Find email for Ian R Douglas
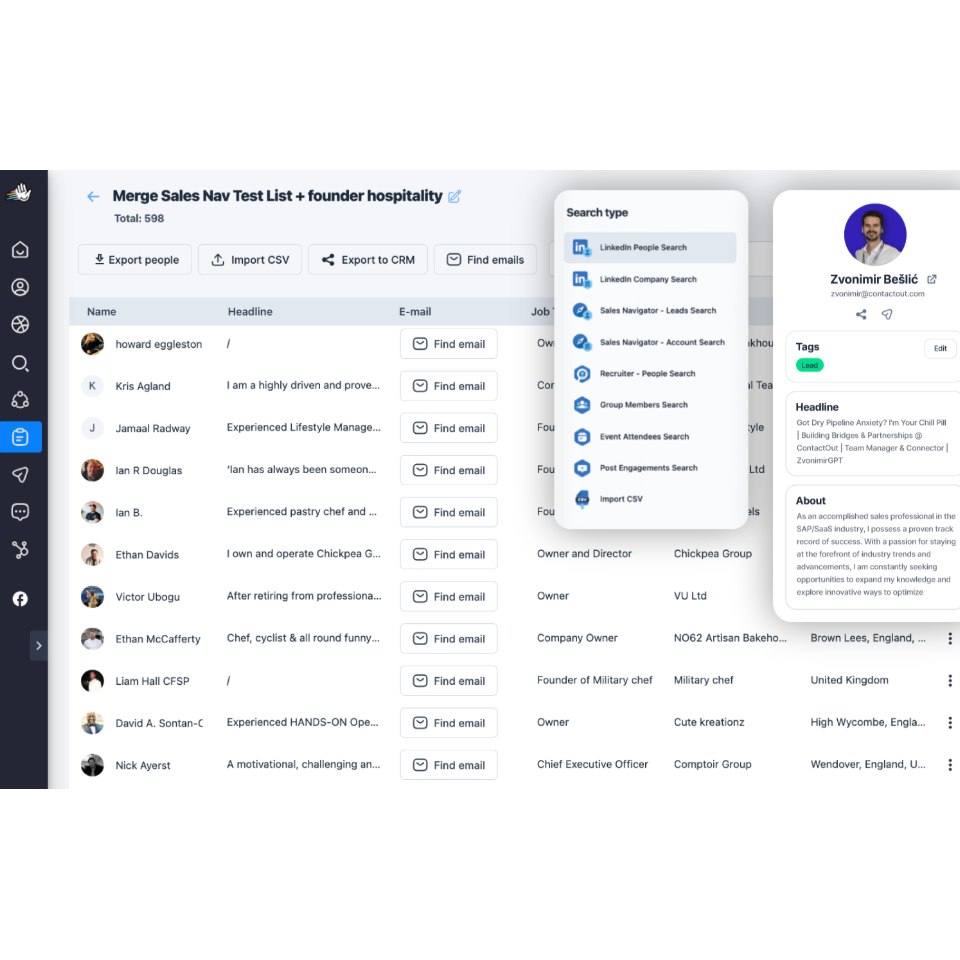 [449, 470]
